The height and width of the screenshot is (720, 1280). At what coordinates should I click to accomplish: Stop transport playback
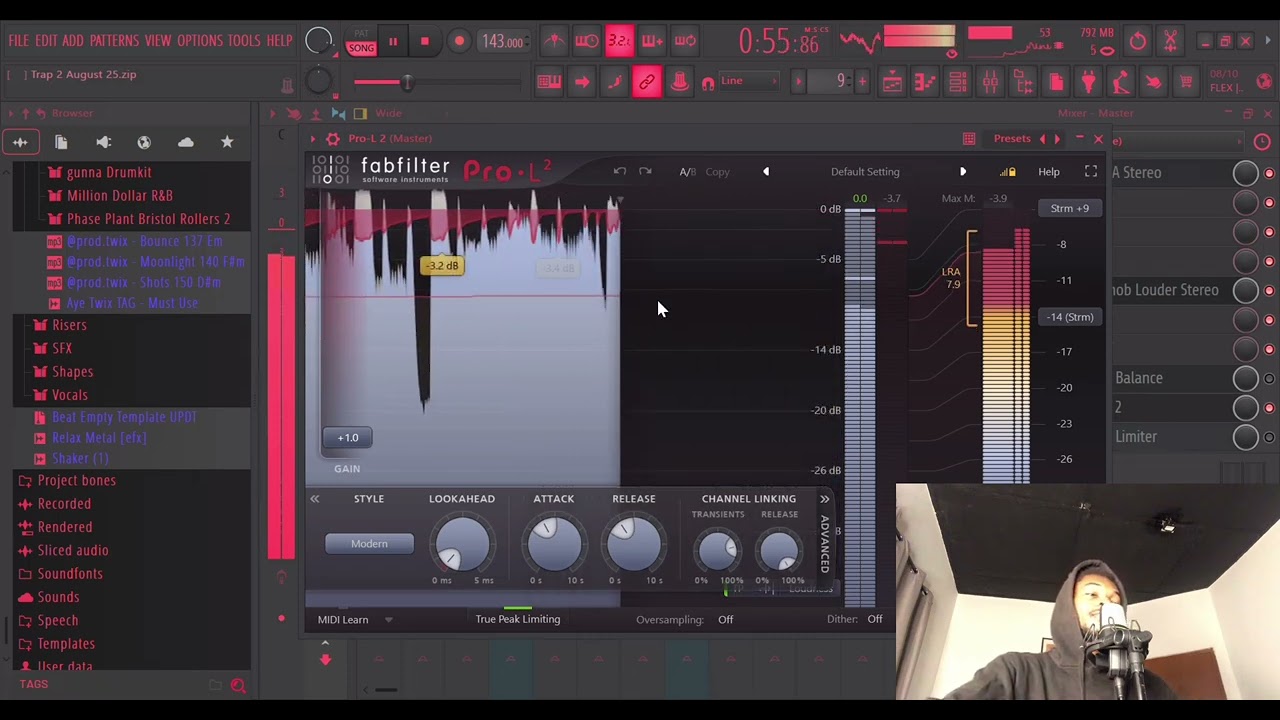[x=425, y=42]
